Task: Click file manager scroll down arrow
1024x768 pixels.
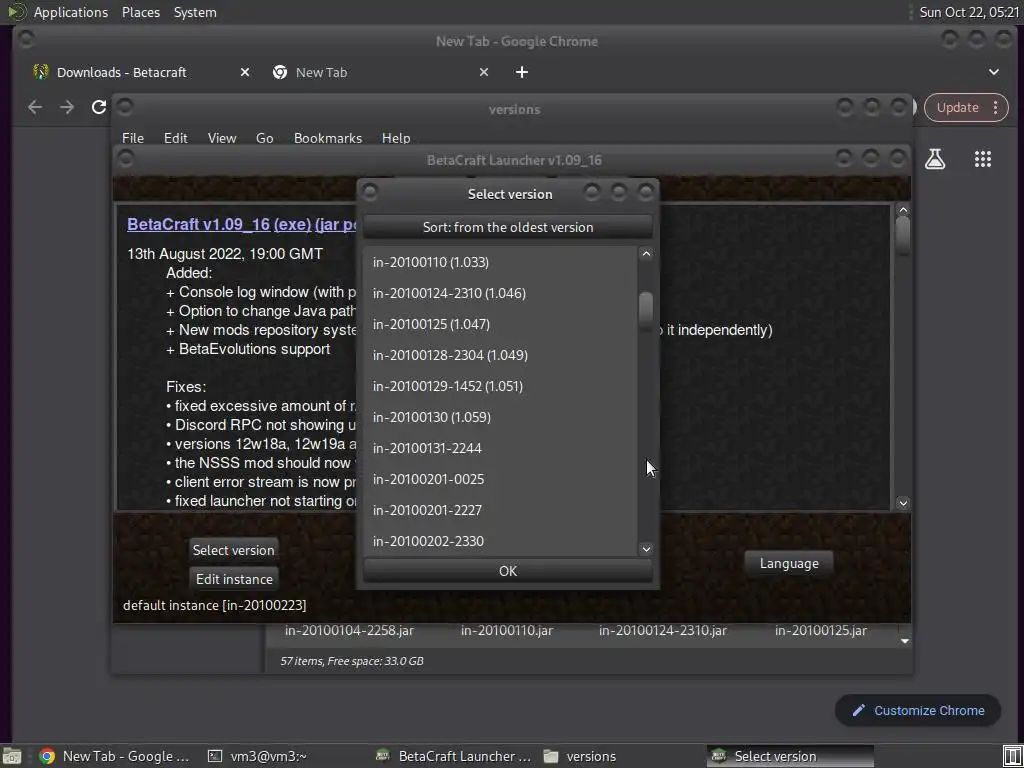Action: pyautogui.click(x=904, y=641)
